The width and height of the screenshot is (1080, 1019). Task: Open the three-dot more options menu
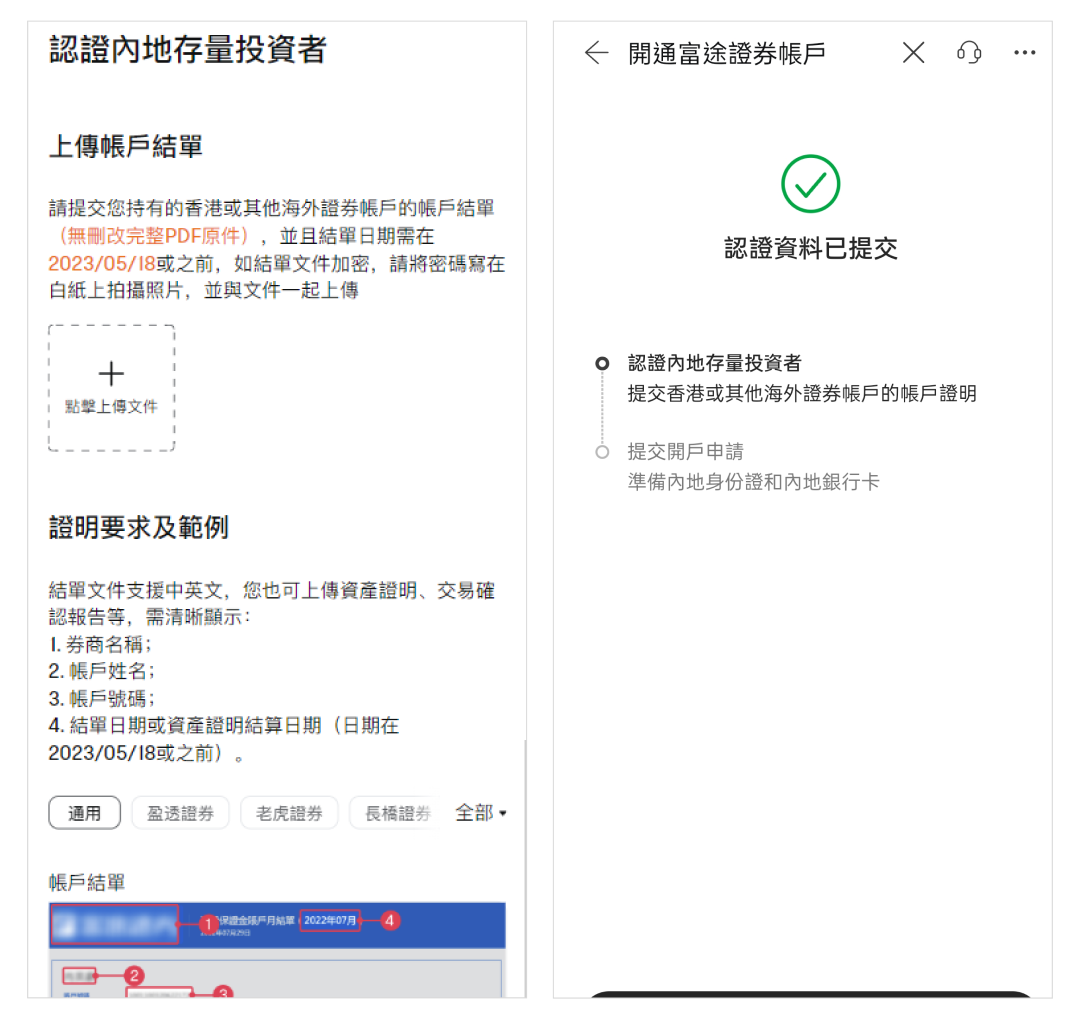coord(1024,53)
